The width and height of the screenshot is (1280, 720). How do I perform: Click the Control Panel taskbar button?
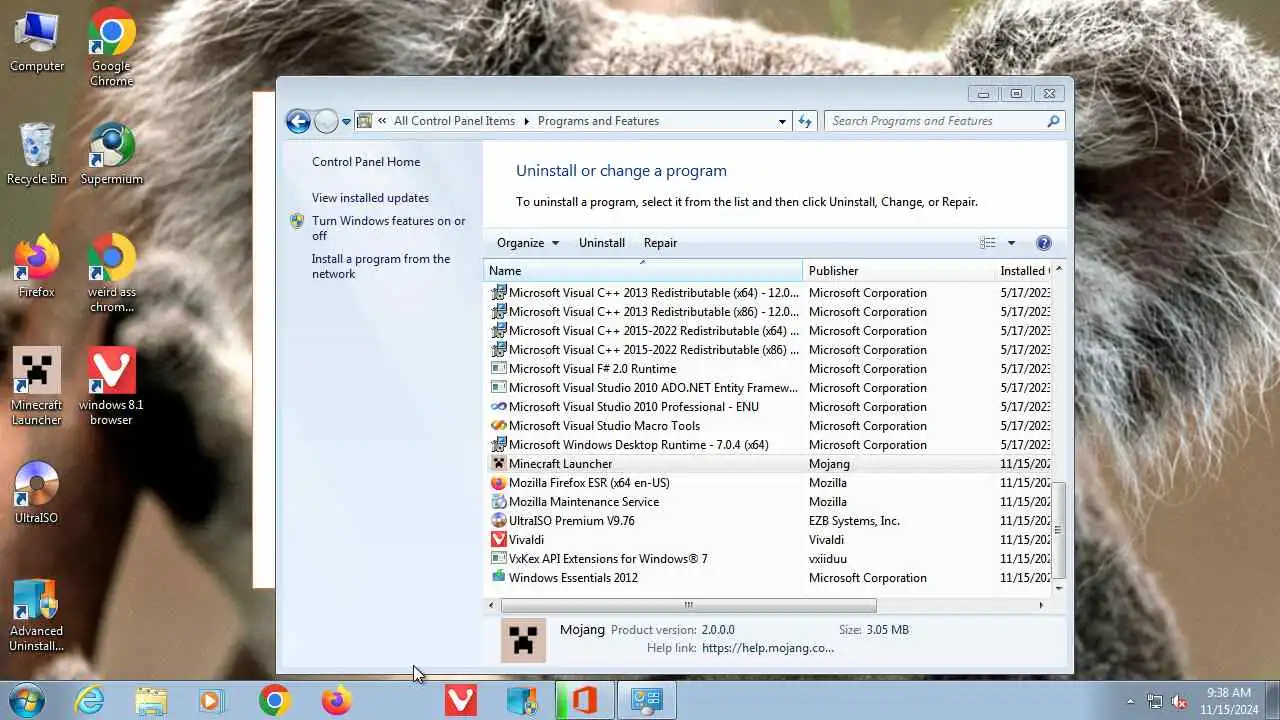pyautogui.click(x=646, y=701)
